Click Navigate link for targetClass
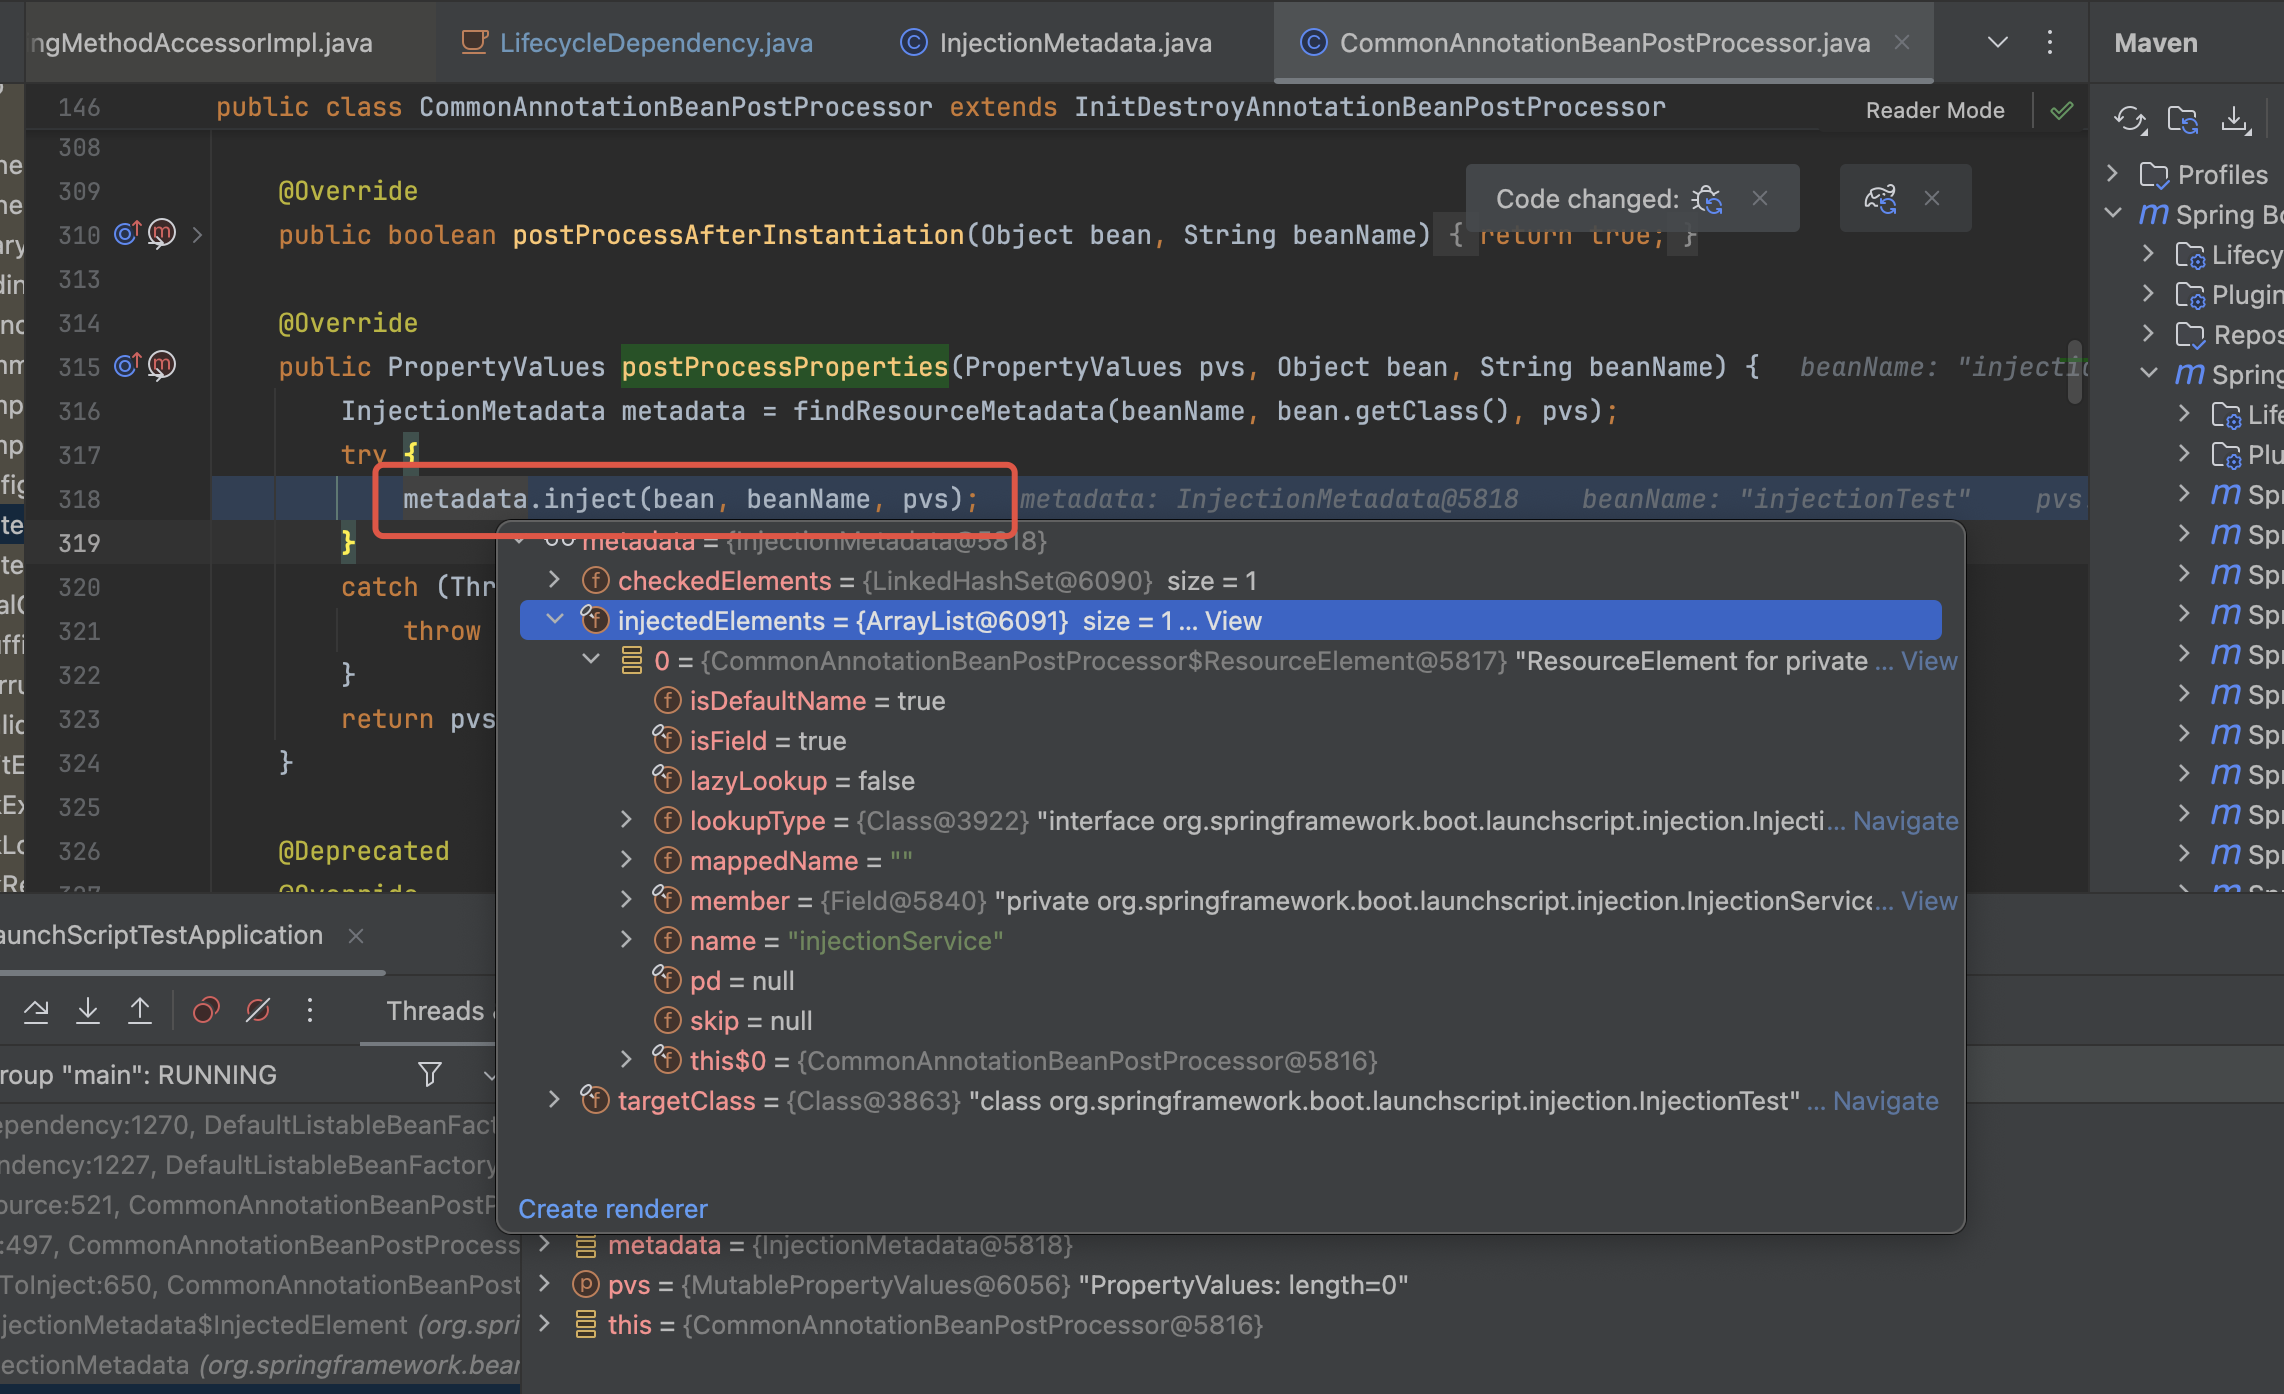Viewport: 2284px width, 1394px height. pyautogui.click(x=1885, y=1101)
